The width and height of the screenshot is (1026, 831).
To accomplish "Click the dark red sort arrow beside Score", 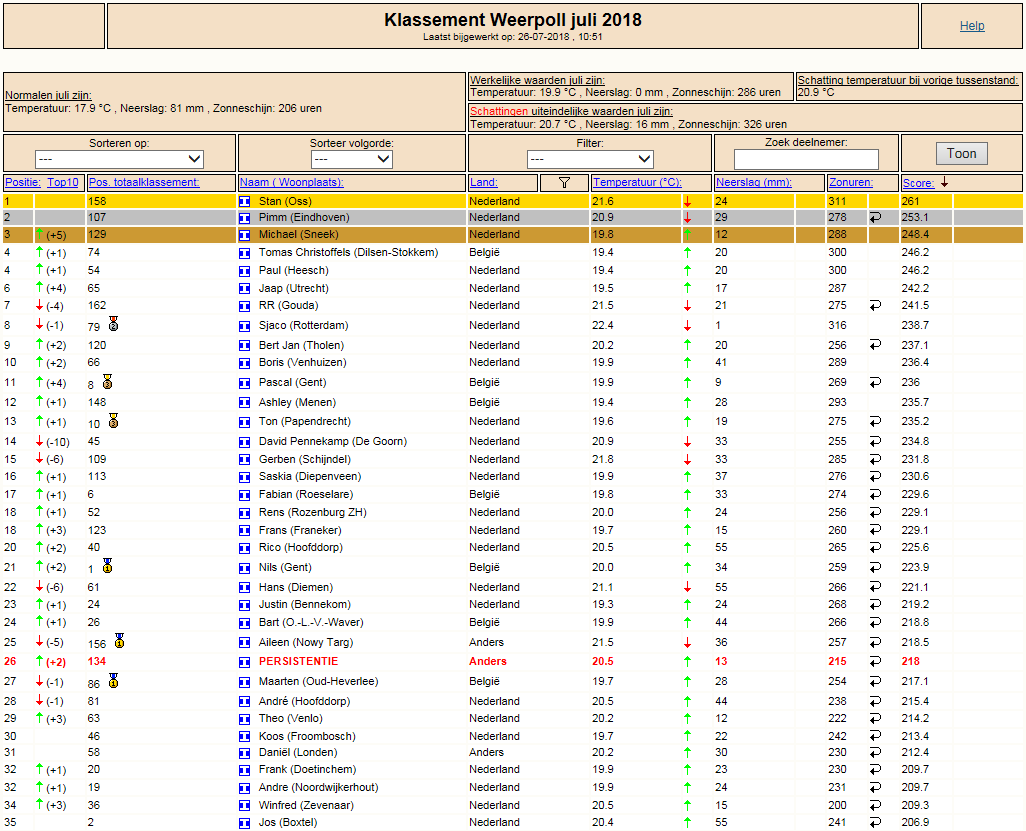I will [x=944, y=183].
